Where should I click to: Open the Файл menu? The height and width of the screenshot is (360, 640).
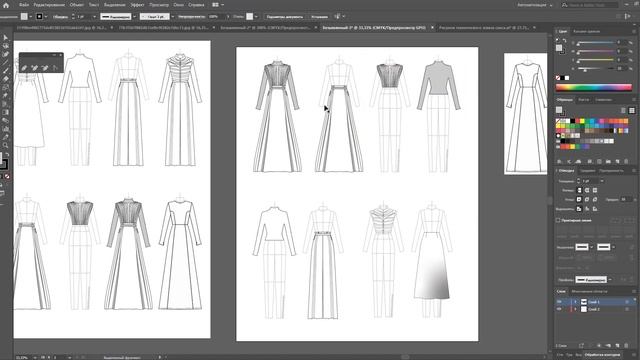click(24, 5)
